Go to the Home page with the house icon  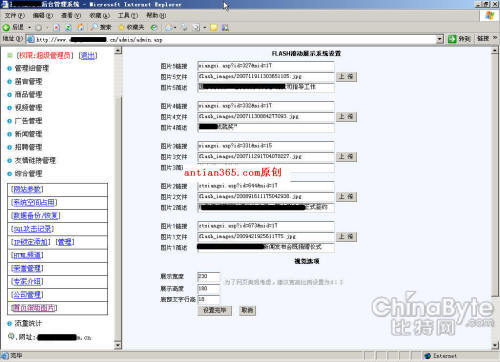coord(80,27)
